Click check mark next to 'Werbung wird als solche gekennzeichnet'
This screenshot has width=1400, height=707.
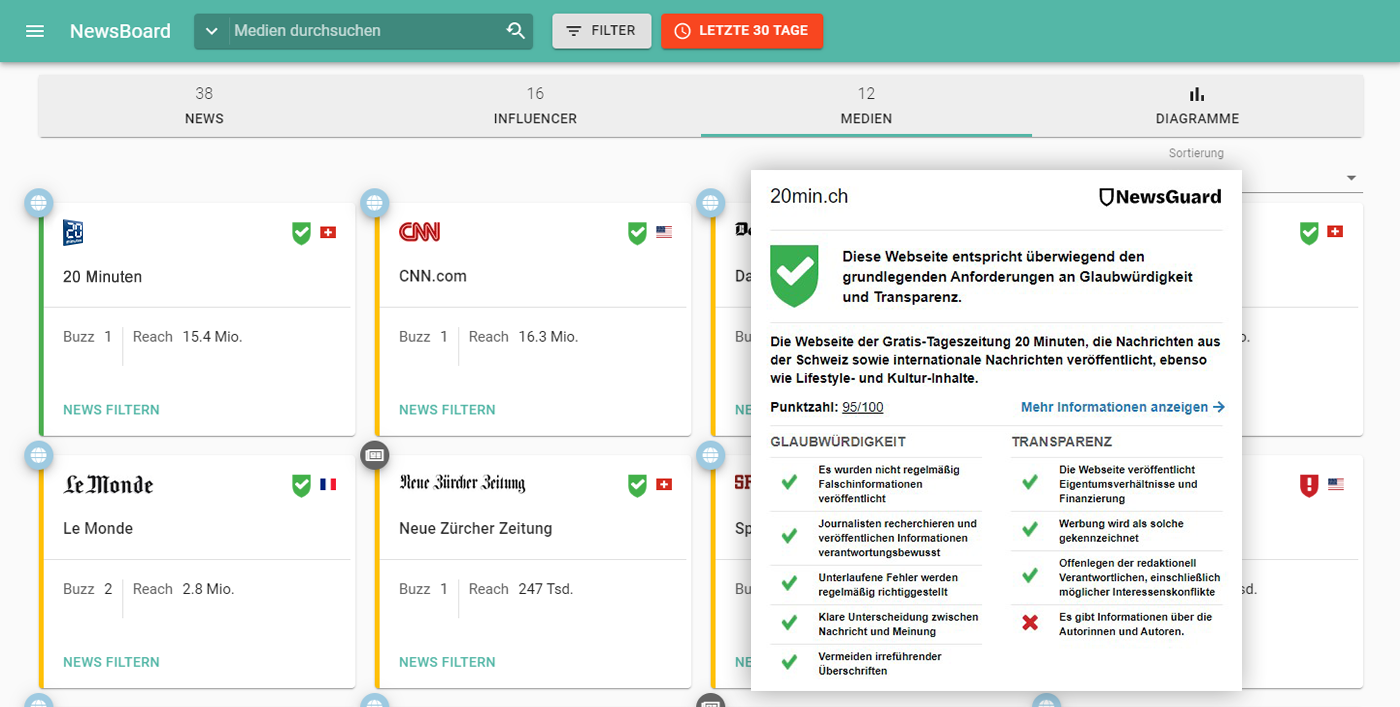pyautogui.click(x=1030, y=531)
